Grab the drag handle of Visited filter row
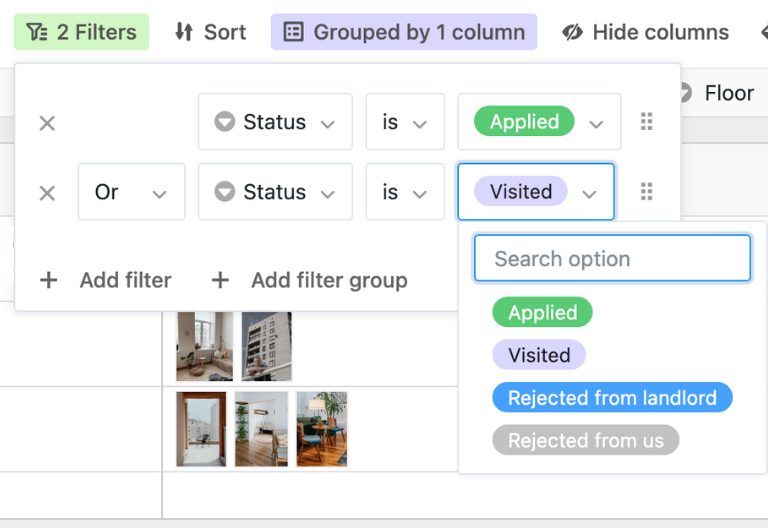 (647, 192)
